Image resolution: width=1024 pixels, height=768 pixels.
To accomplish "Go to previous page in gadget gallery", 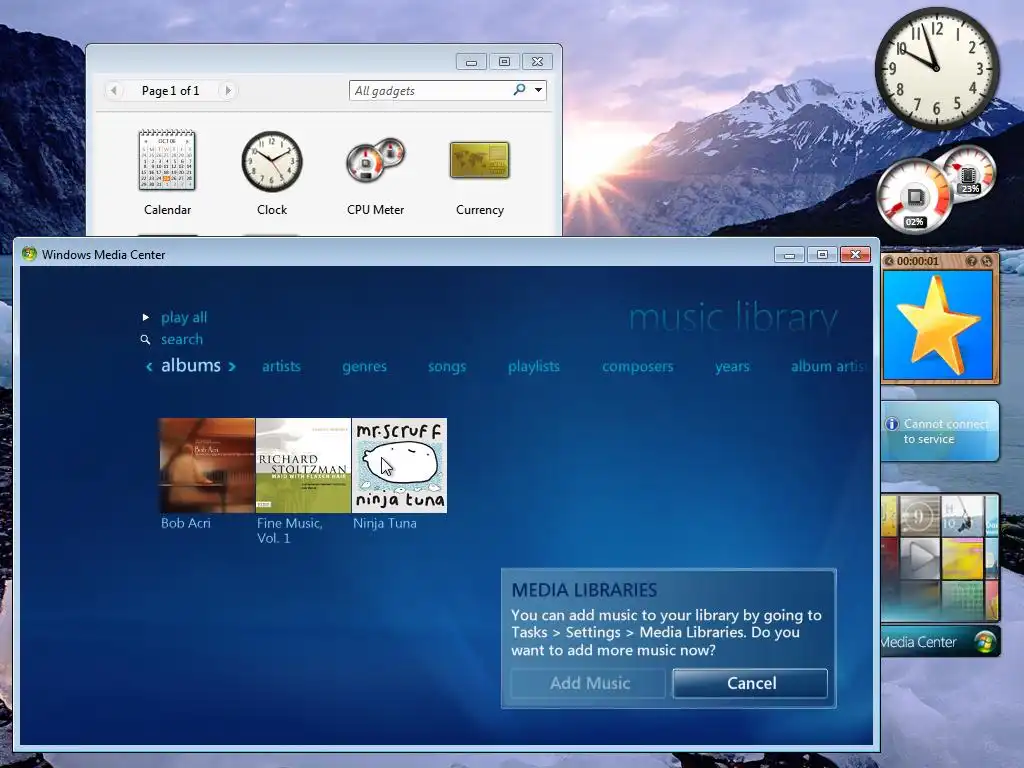I will point(114,90).
